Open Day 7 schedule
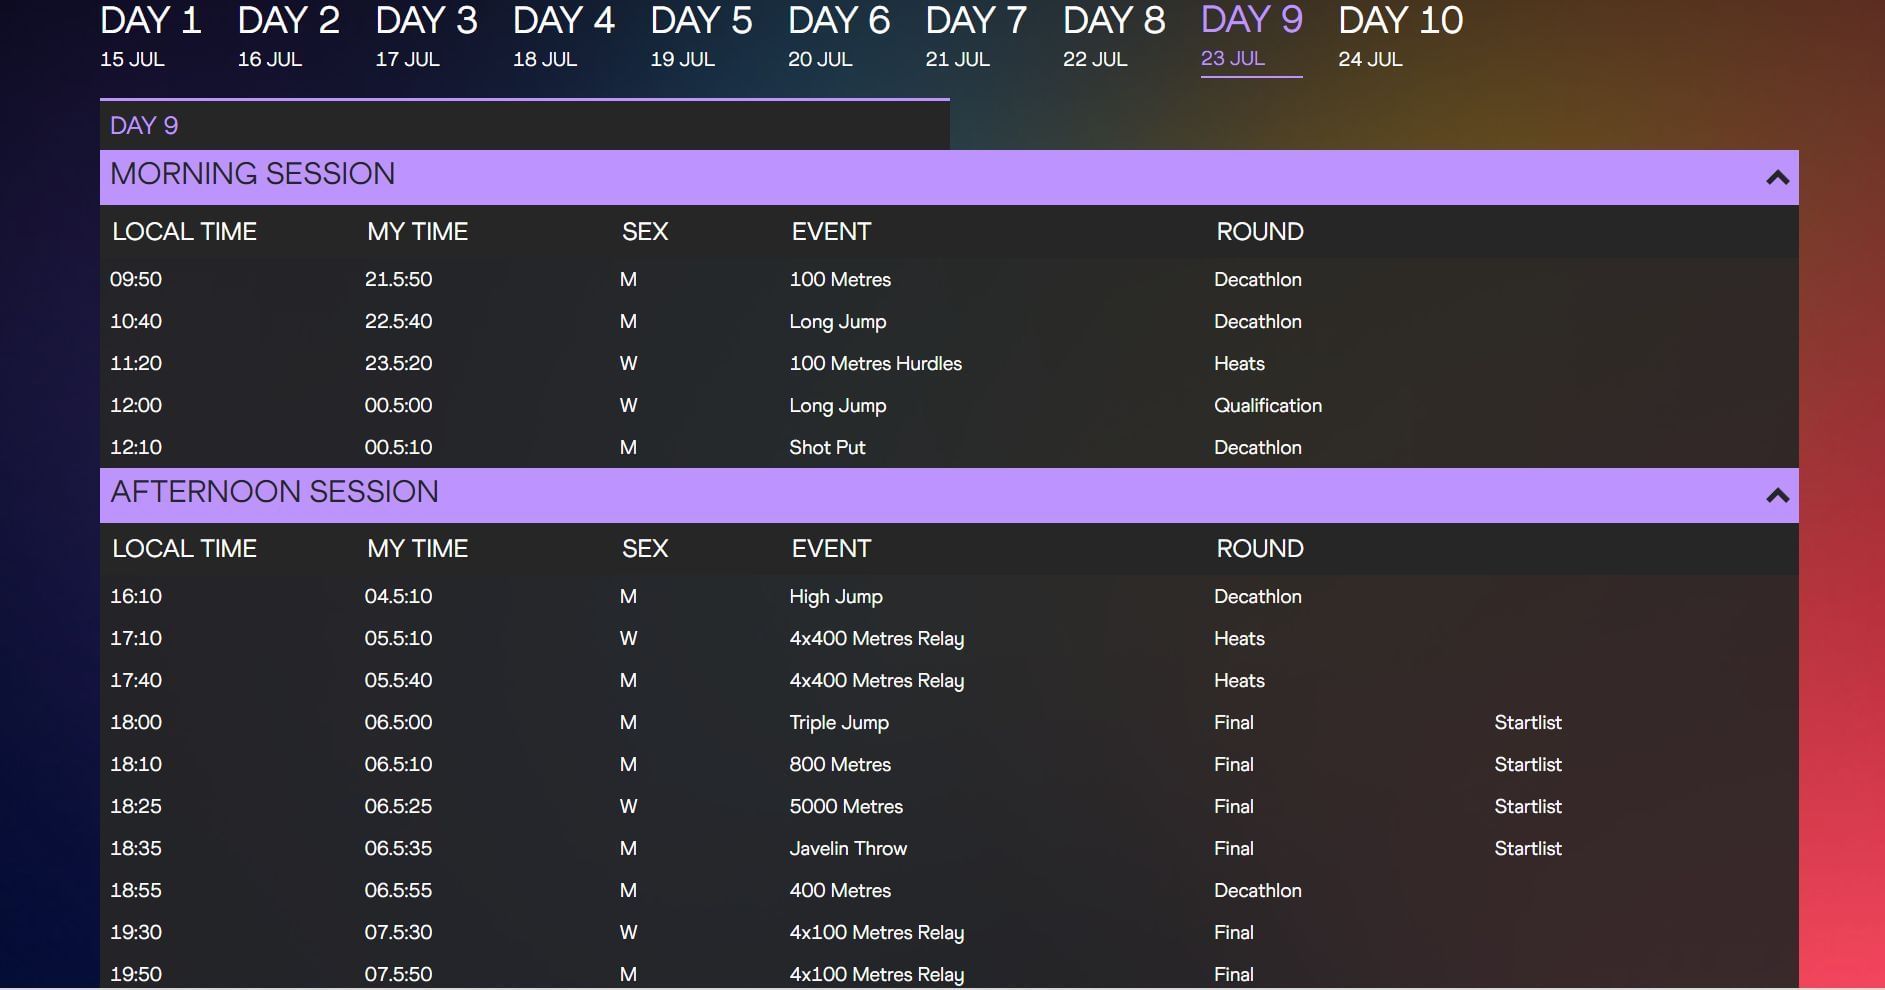The image size is (1885, 990). click(x=976, y=36)
